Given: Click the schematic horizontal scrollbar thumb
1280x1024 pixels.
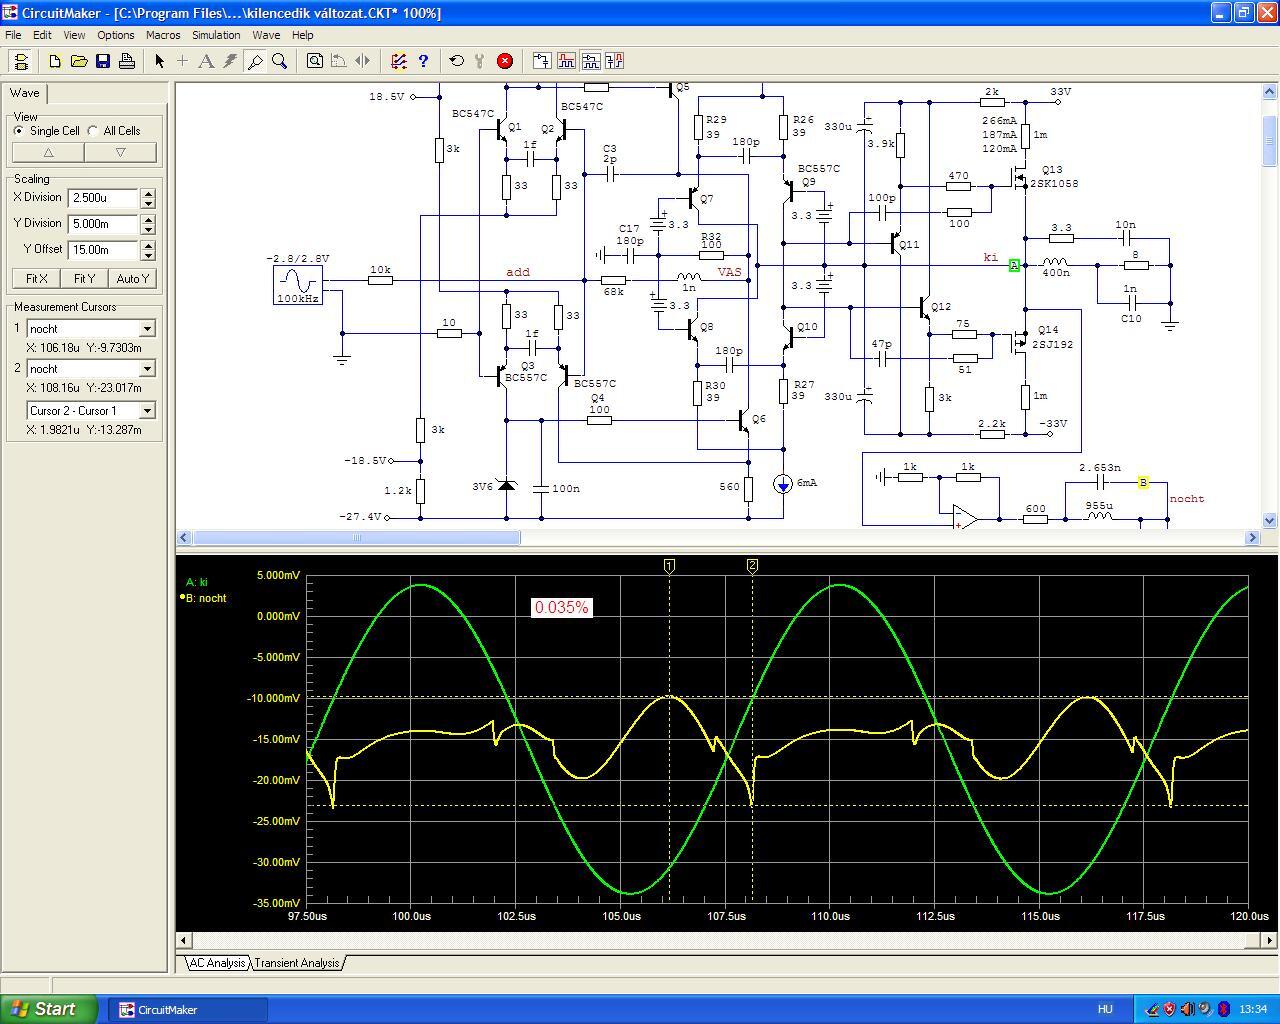Looking at the screenshot, I should pos(357,538).
